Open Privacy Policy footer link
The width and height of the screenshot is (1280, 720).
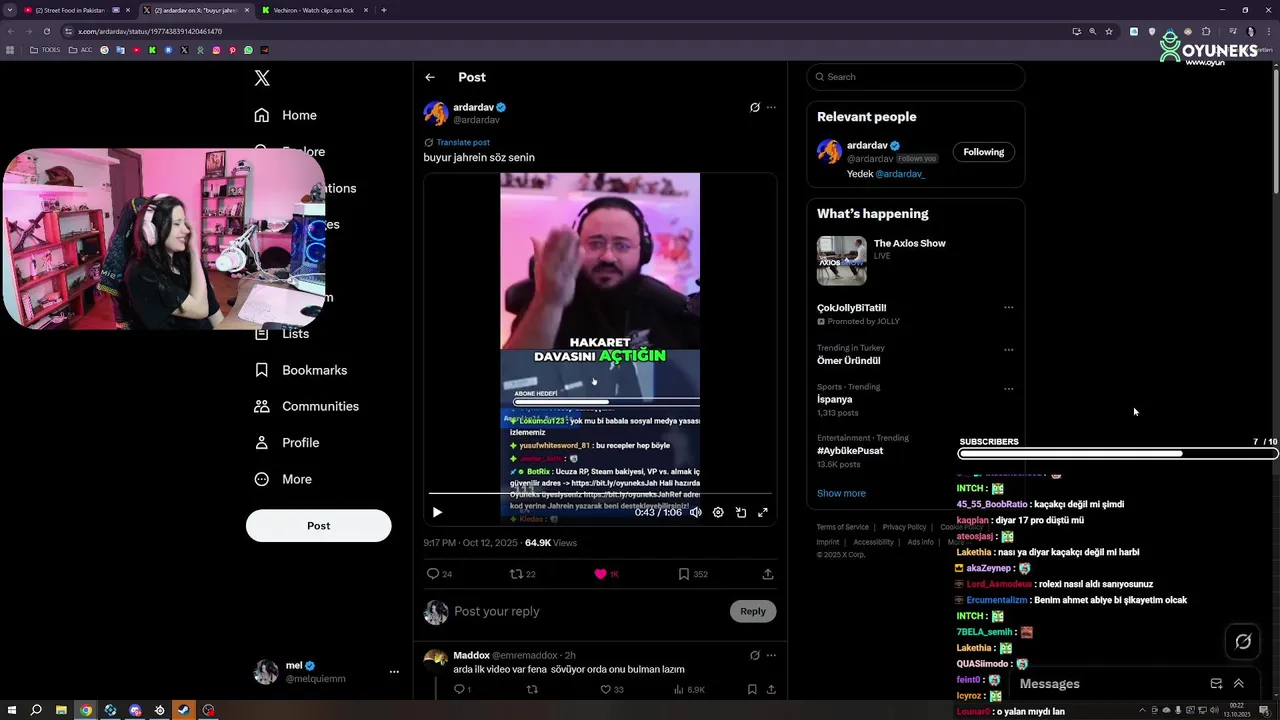coord(904,527)
